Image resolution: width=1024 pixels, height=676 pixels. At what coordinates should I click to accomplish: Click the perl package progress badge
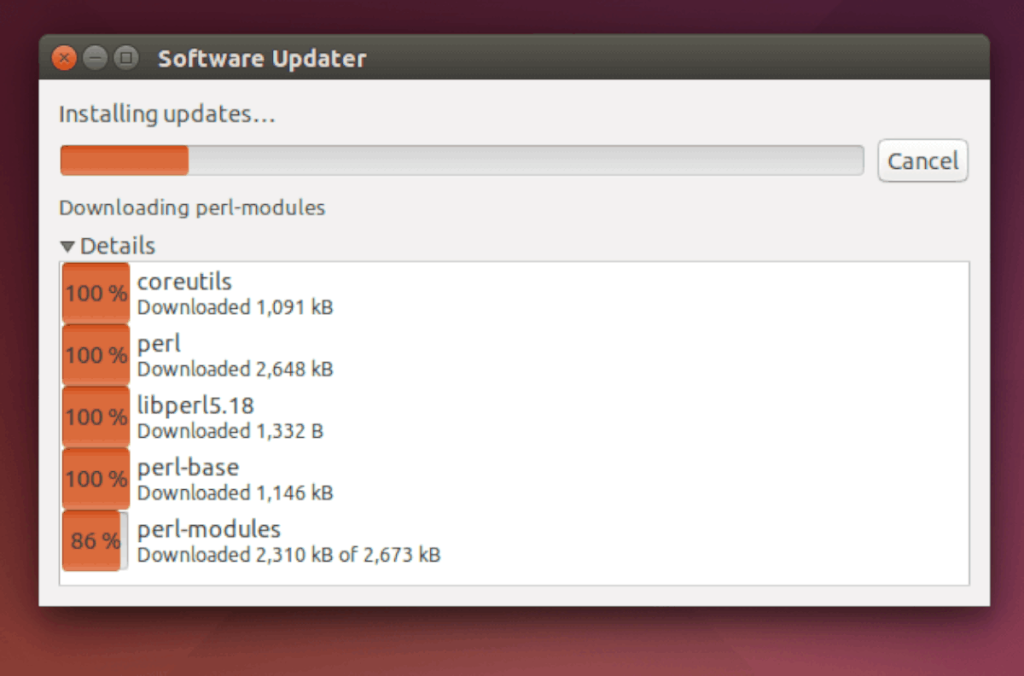(94, 355)
